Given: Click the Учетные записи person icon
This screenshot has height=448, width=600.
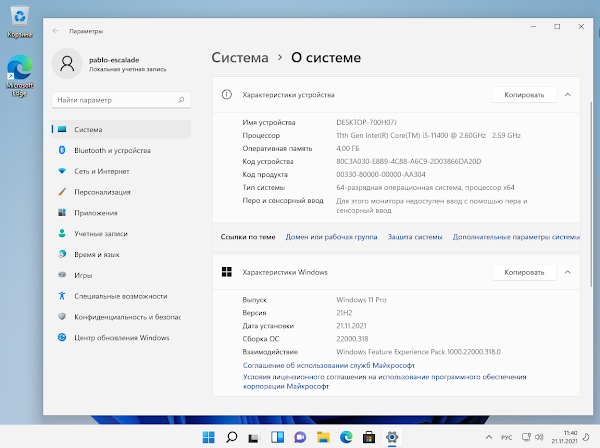Looking at the screenshot, I should coord(62,233).
